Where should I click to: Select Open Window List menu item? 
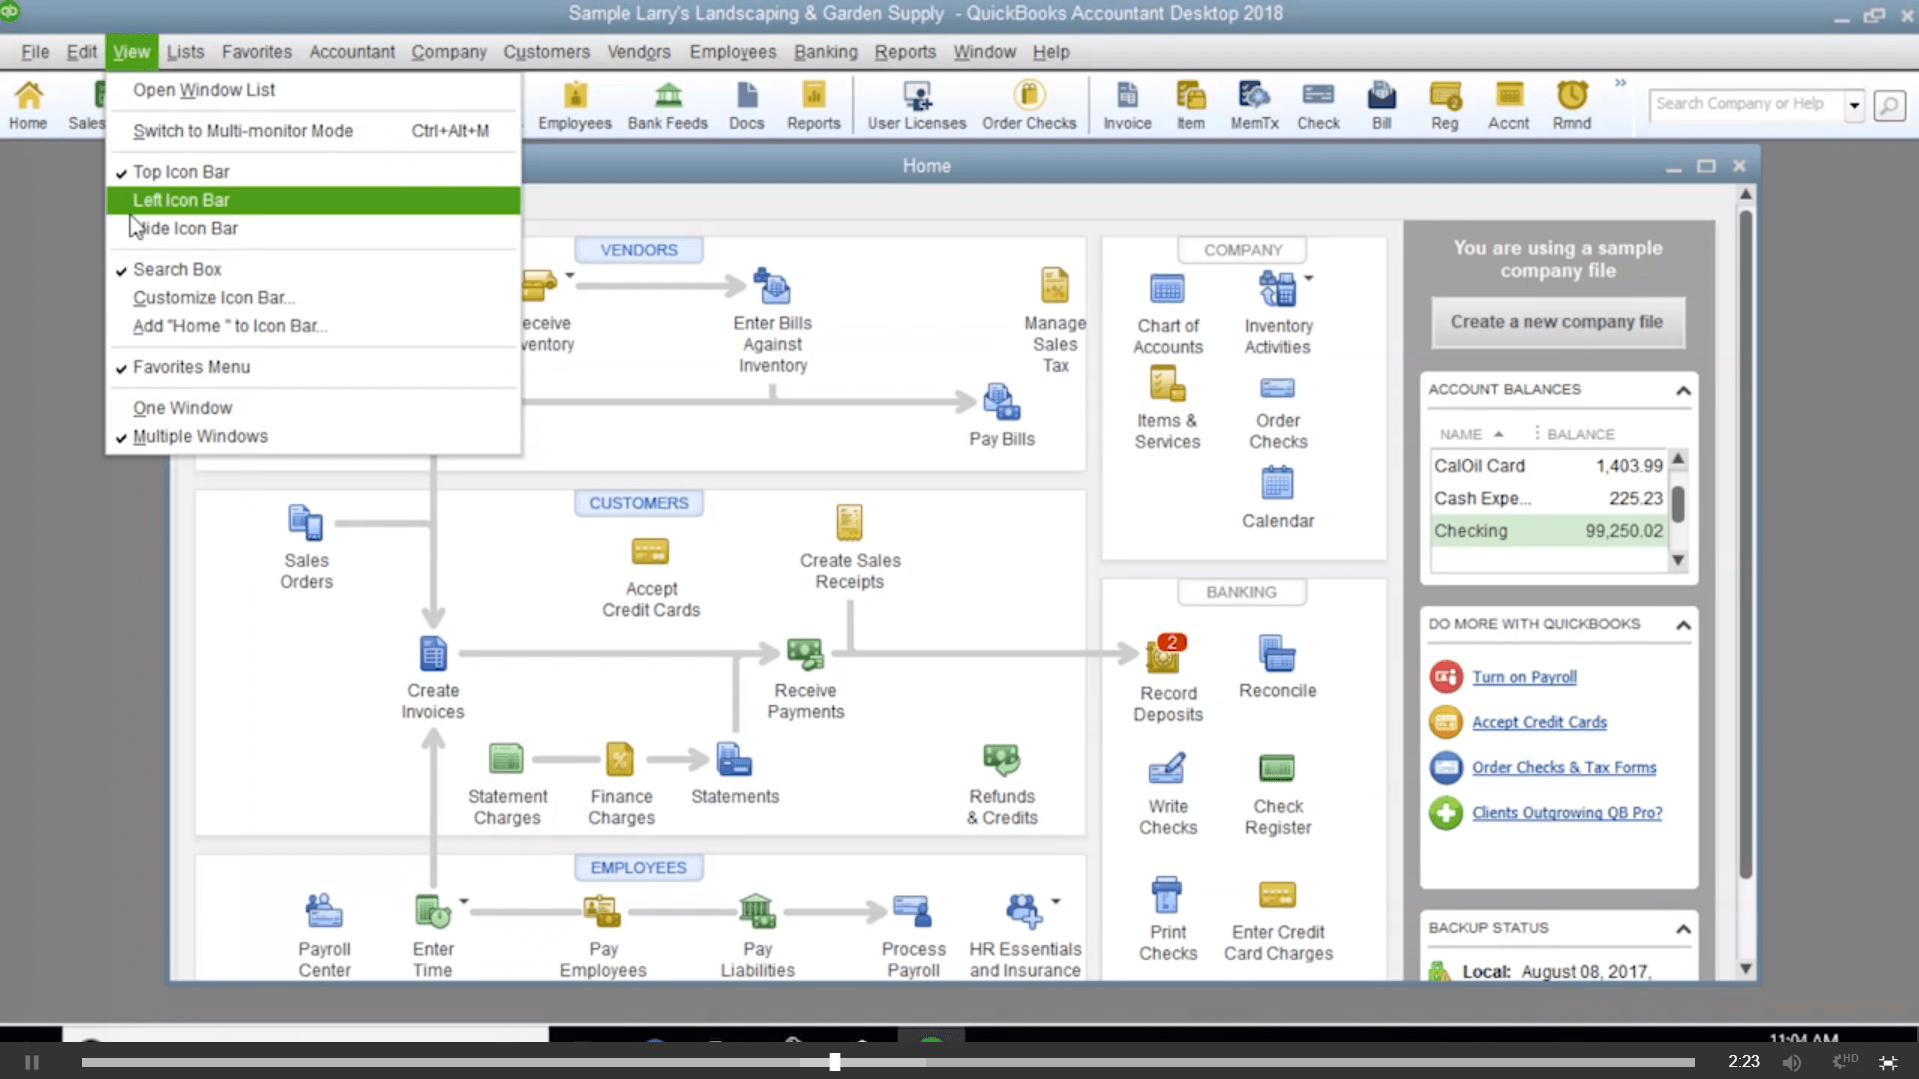pyautogui.click(x=204, y=89)
